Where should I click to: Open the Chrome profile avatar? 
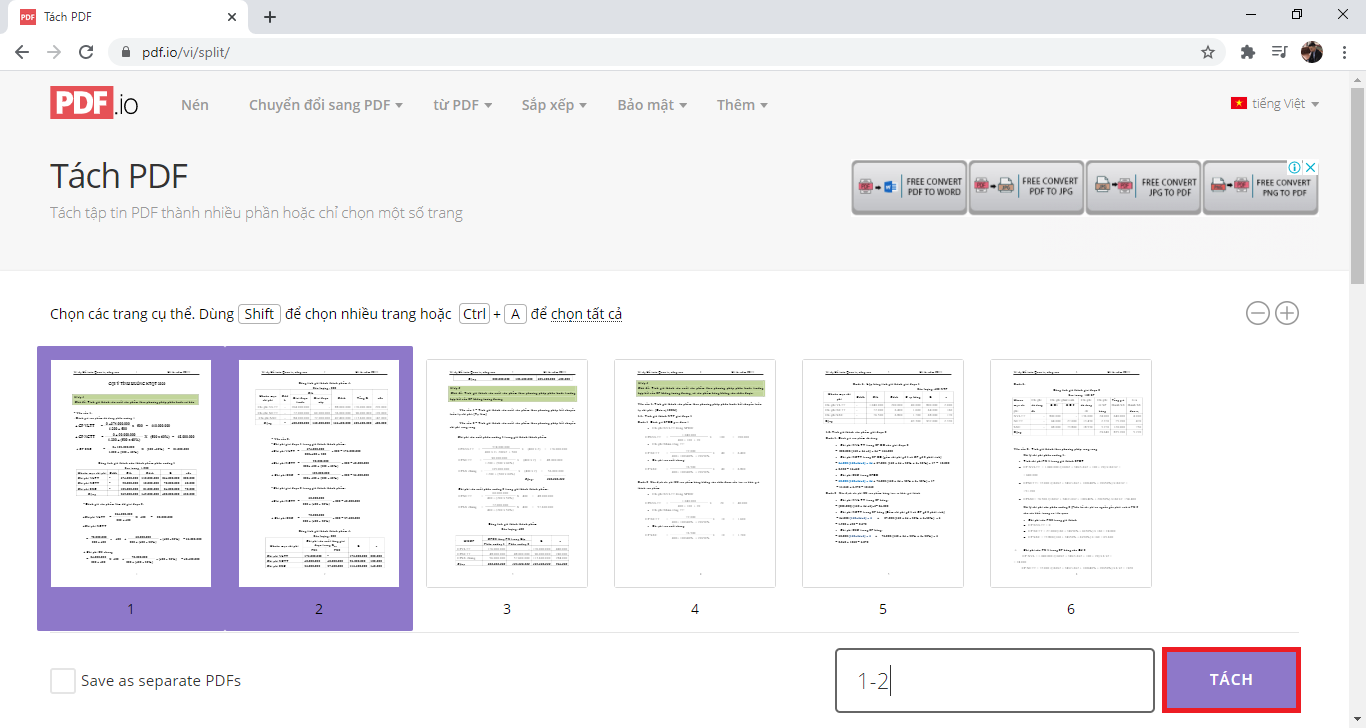tap(1312, 52)
